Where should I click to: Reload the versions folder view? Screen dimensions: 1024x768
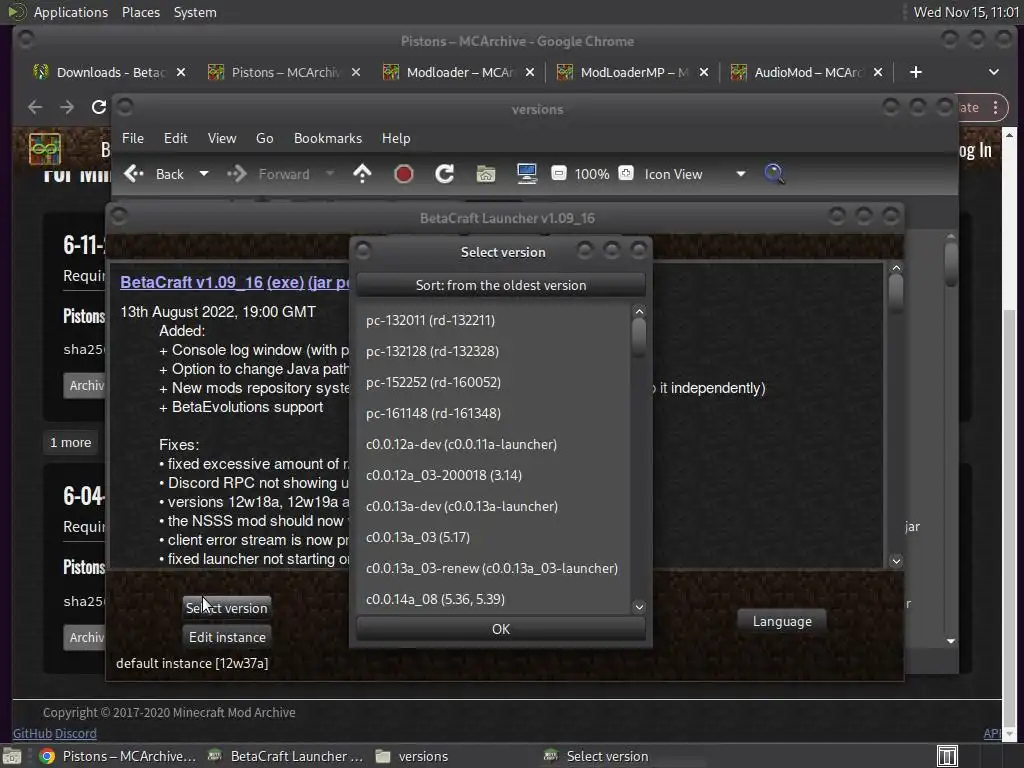tap(445, 174)
